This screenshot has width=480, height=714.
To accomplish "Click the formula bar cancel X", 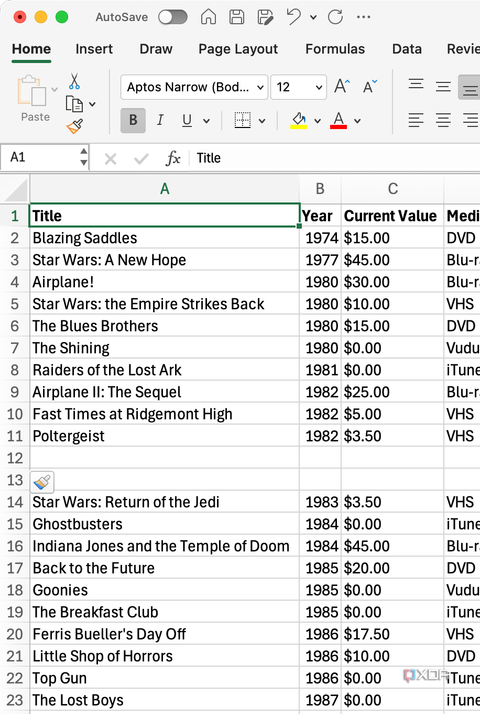I will tap(111, 159).
